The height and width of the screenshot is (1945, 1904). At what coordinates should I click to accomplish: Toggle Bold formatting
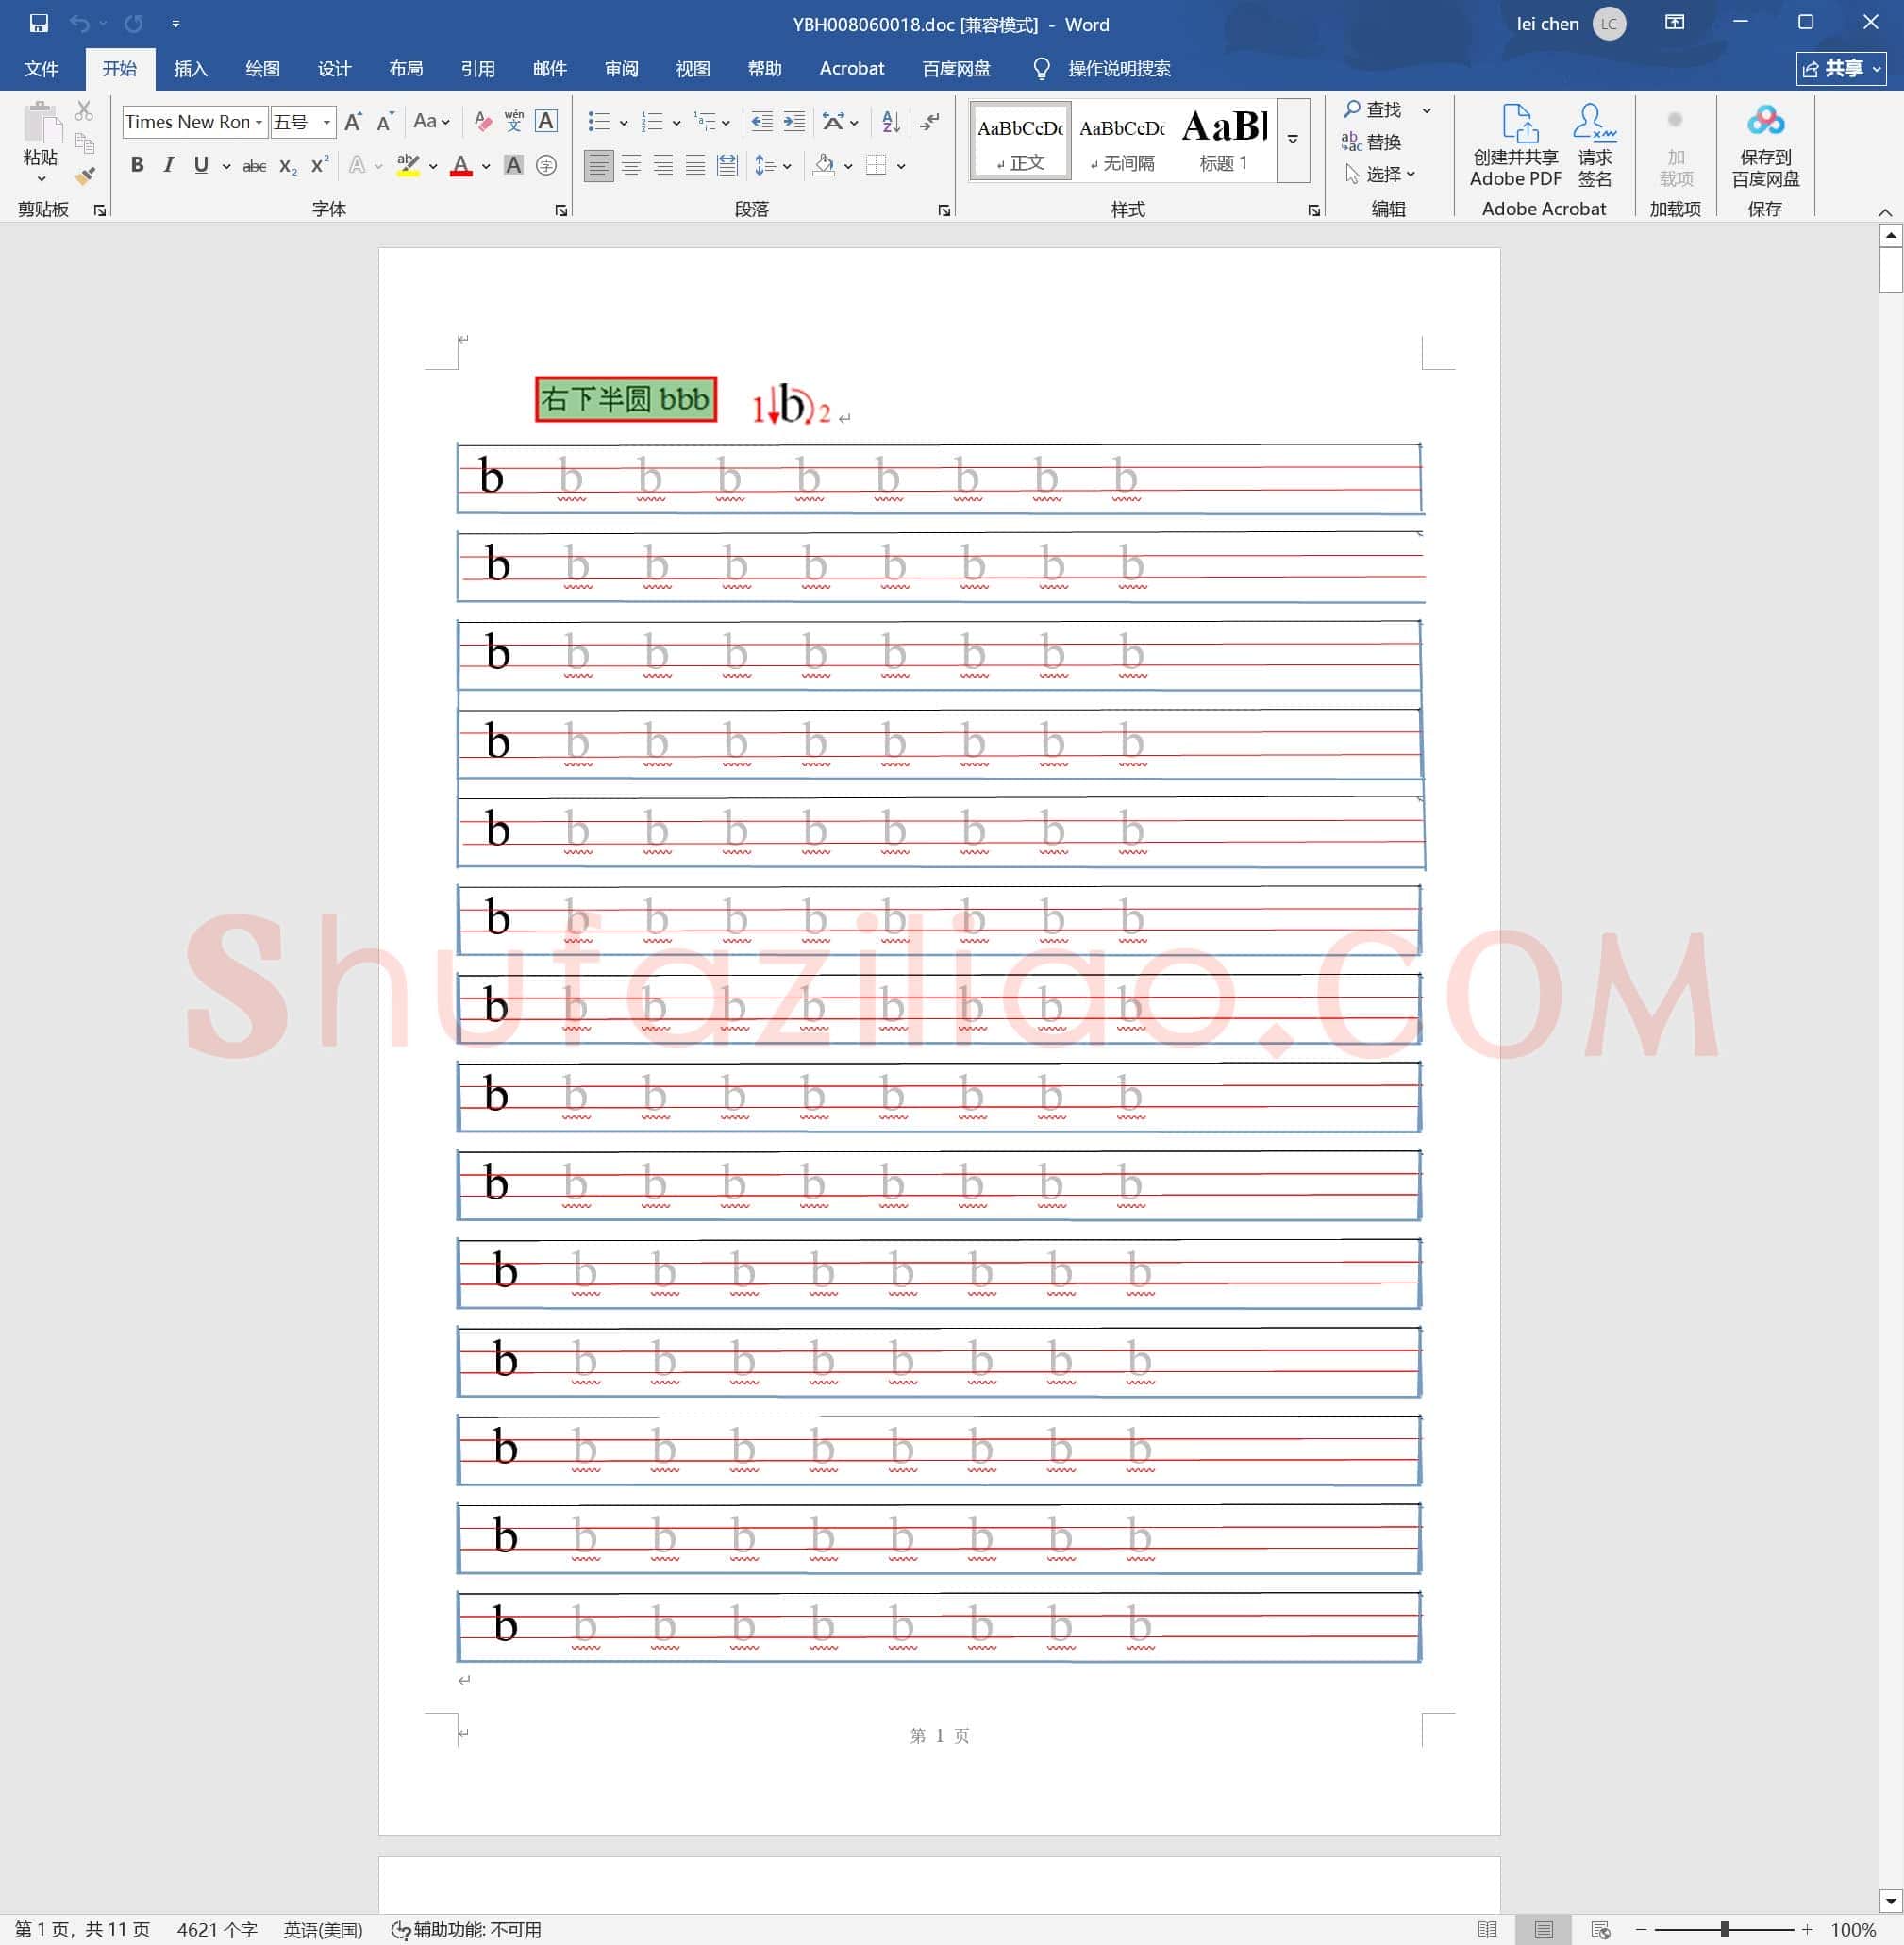point(138,166)
